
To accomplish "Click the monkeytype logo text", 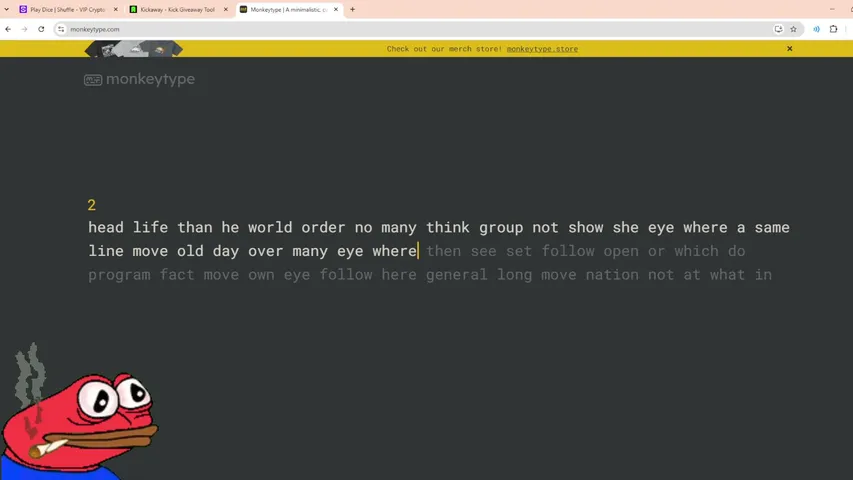I will [x=150, y=79].
